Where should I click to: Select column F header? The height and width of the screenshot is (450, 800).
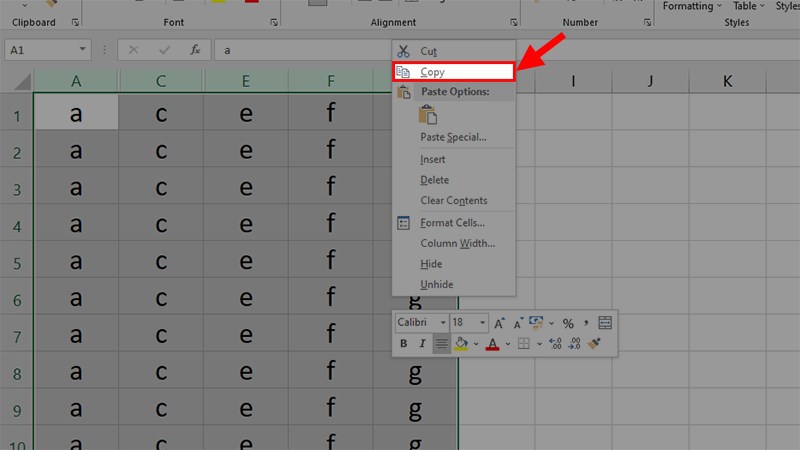pyautogui.click(x=331, y=81)
